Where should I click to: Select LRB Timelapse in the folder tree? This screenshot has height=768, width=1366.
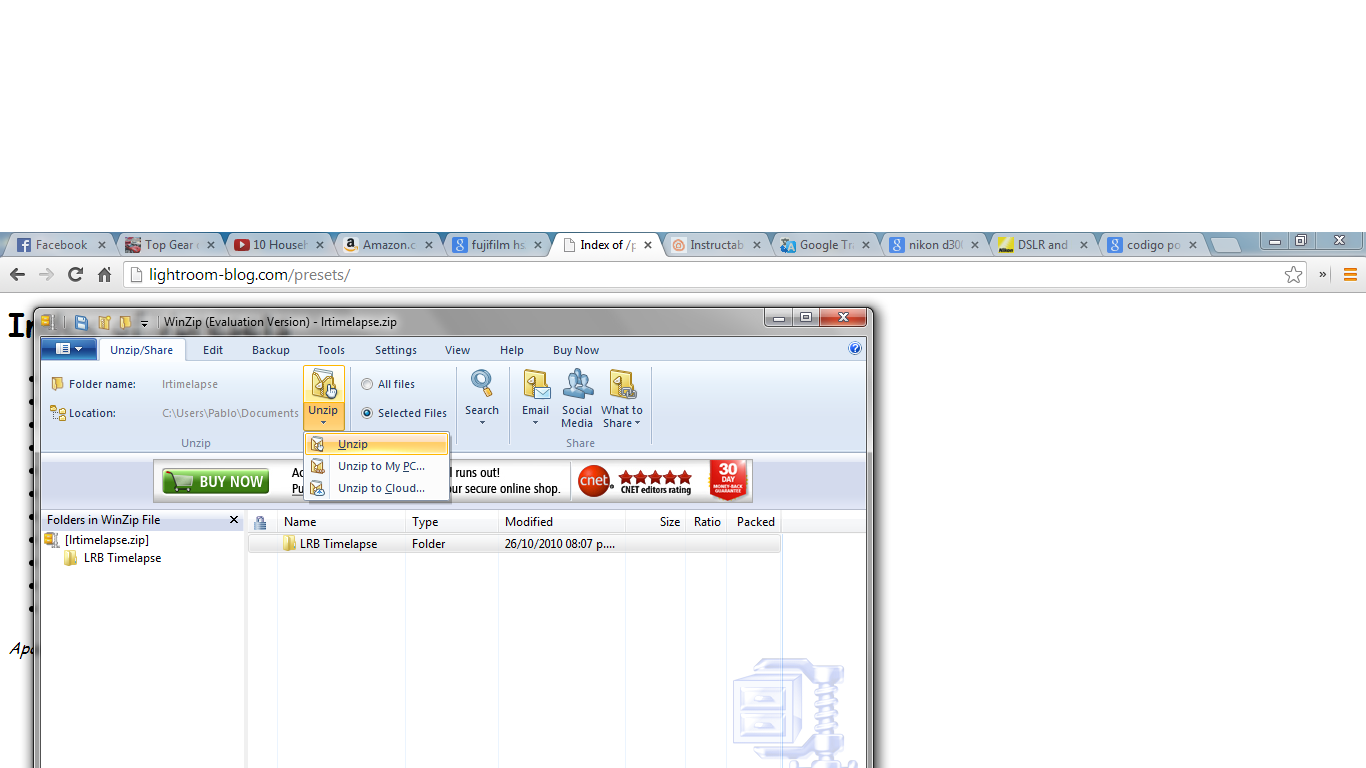pyautogui.click(x=122, y=558)
